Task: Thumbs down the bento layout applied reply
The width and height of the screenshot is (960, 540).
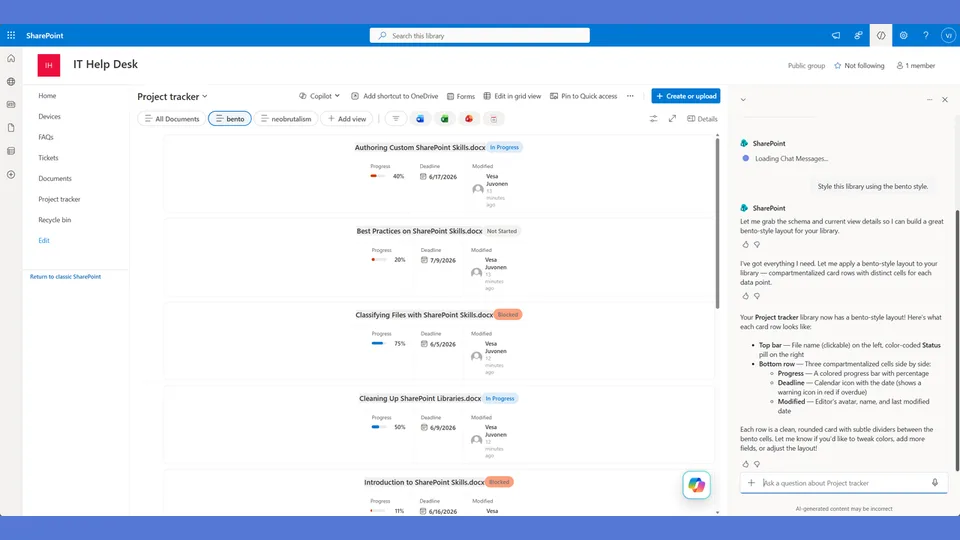Action: [757, 296]
